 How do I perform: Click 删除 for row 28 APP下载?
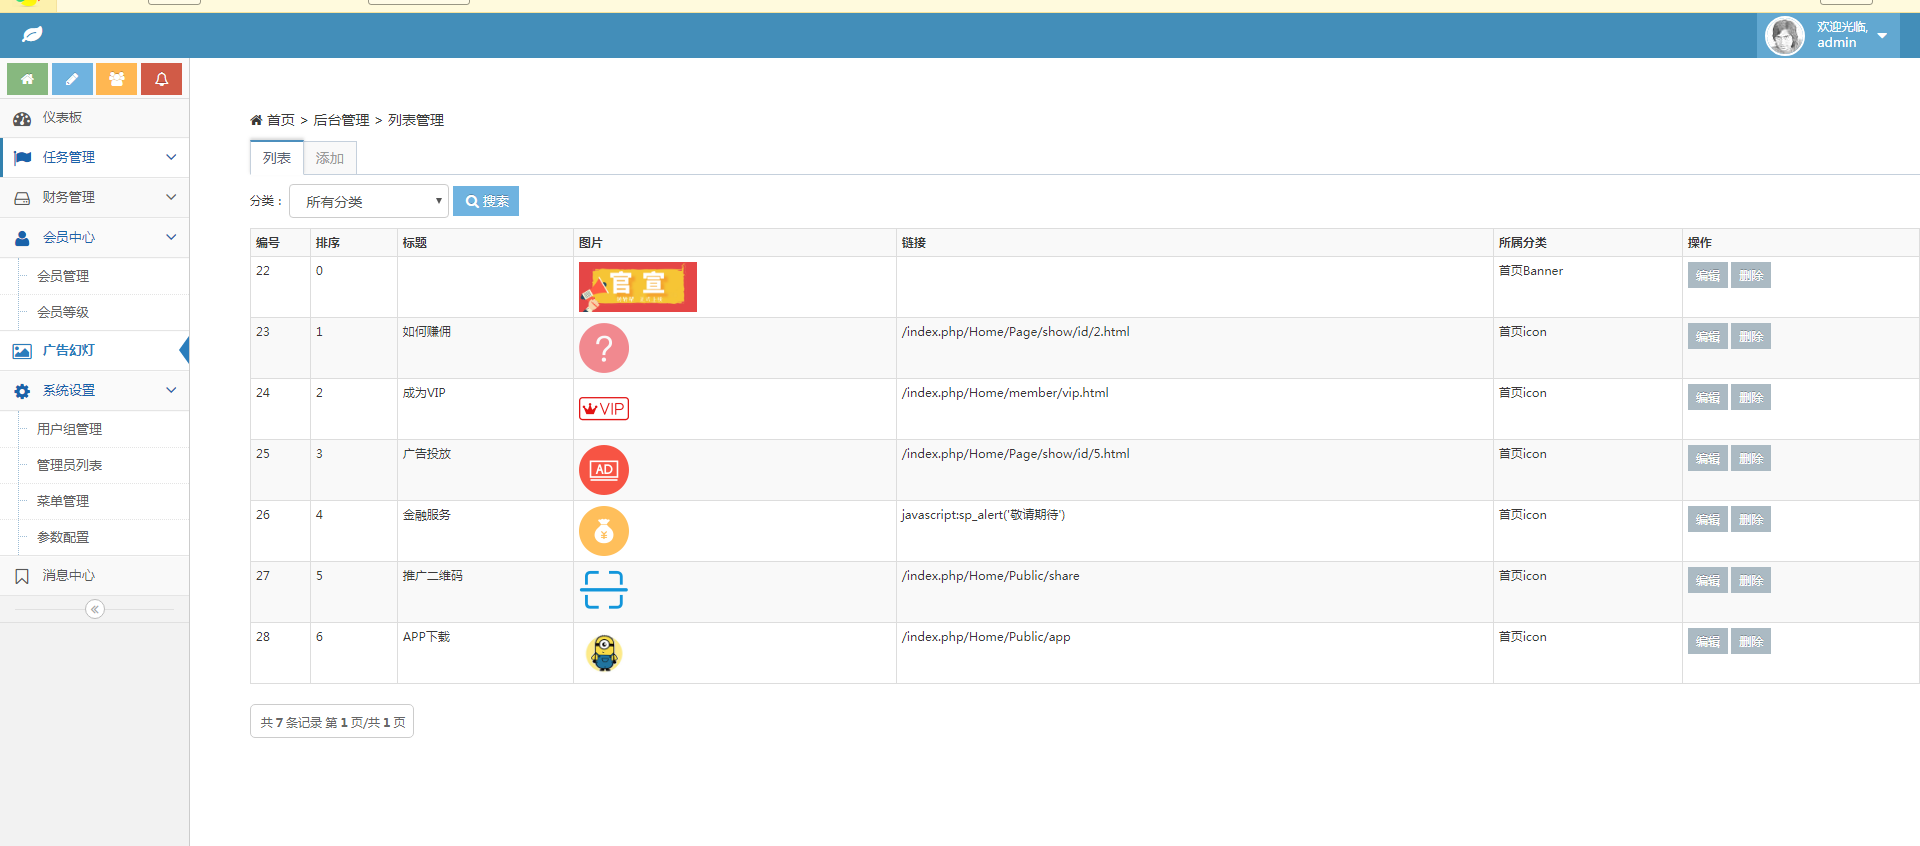coord(1750,641)
